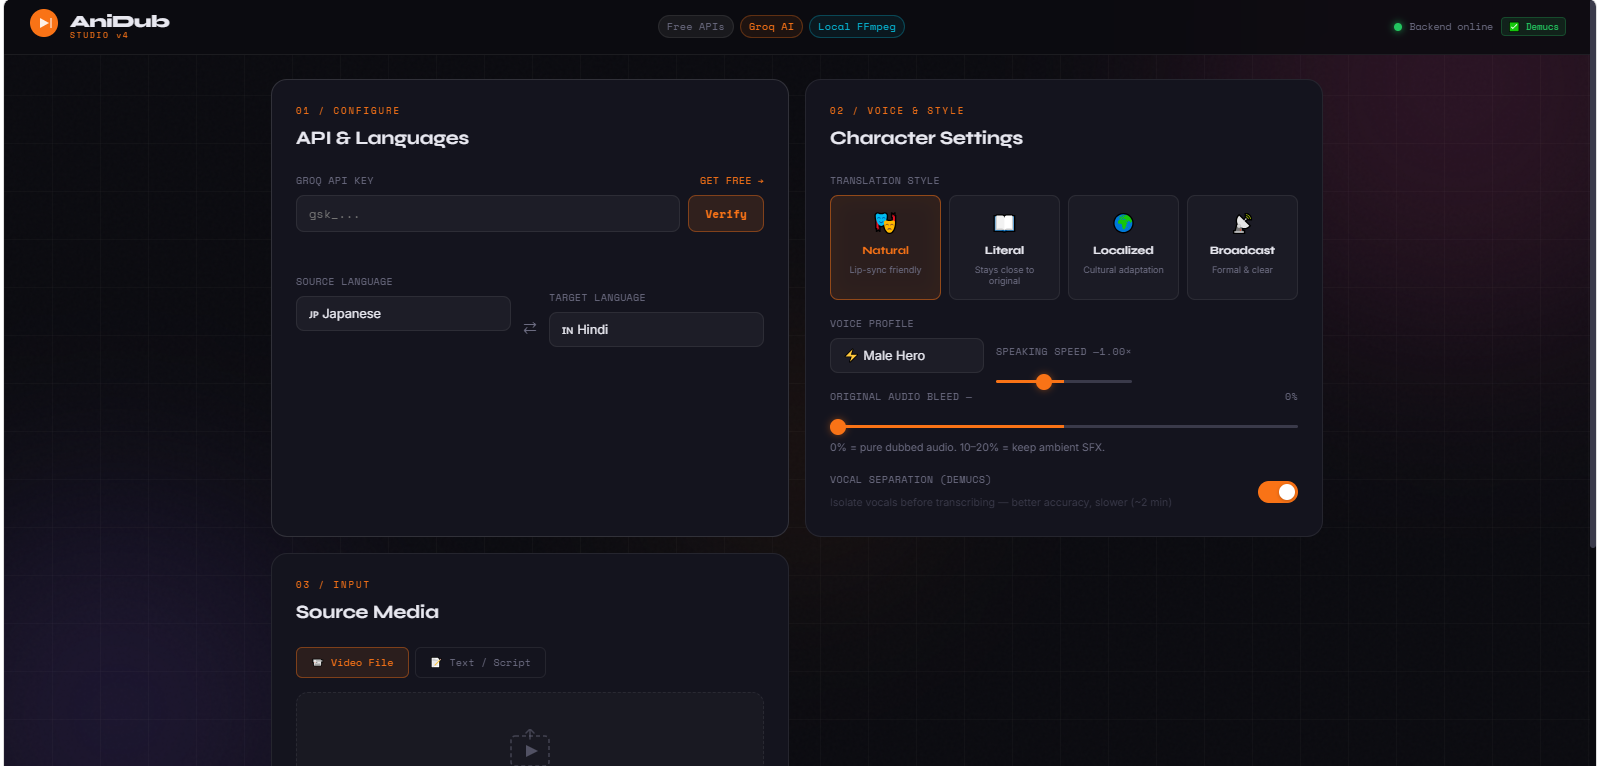Viewport: 1600px width, 766px height.
Task: Open the Source Language Japanese dropdown
Action: coord(403,313)
